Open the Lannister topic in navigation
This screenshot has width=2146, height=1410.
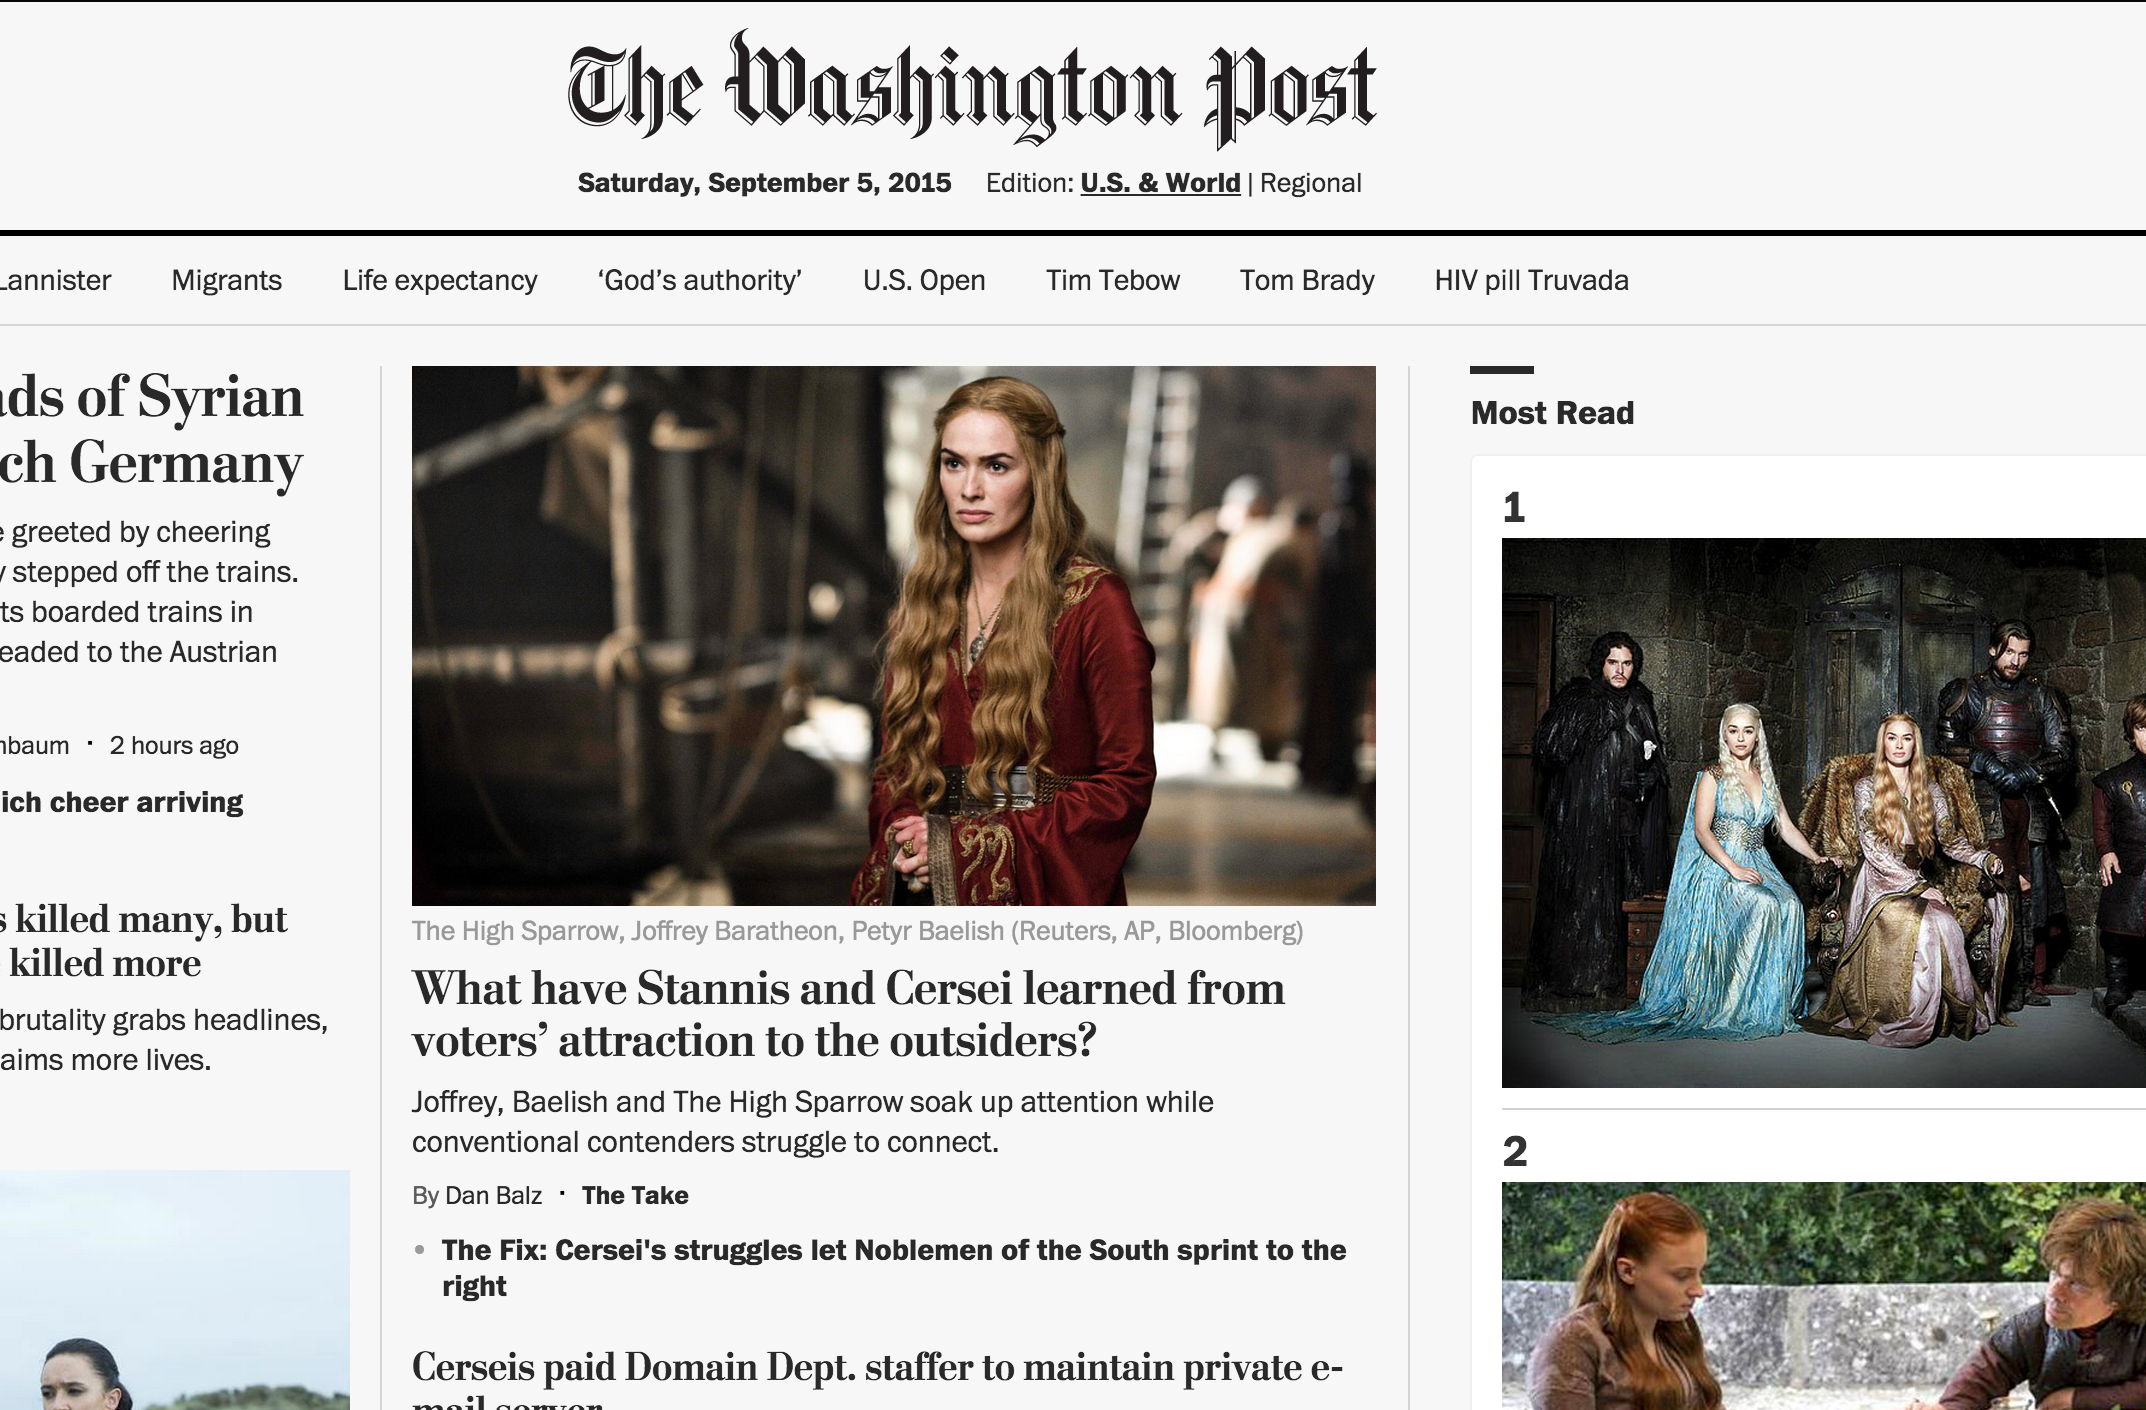point(55,280)
